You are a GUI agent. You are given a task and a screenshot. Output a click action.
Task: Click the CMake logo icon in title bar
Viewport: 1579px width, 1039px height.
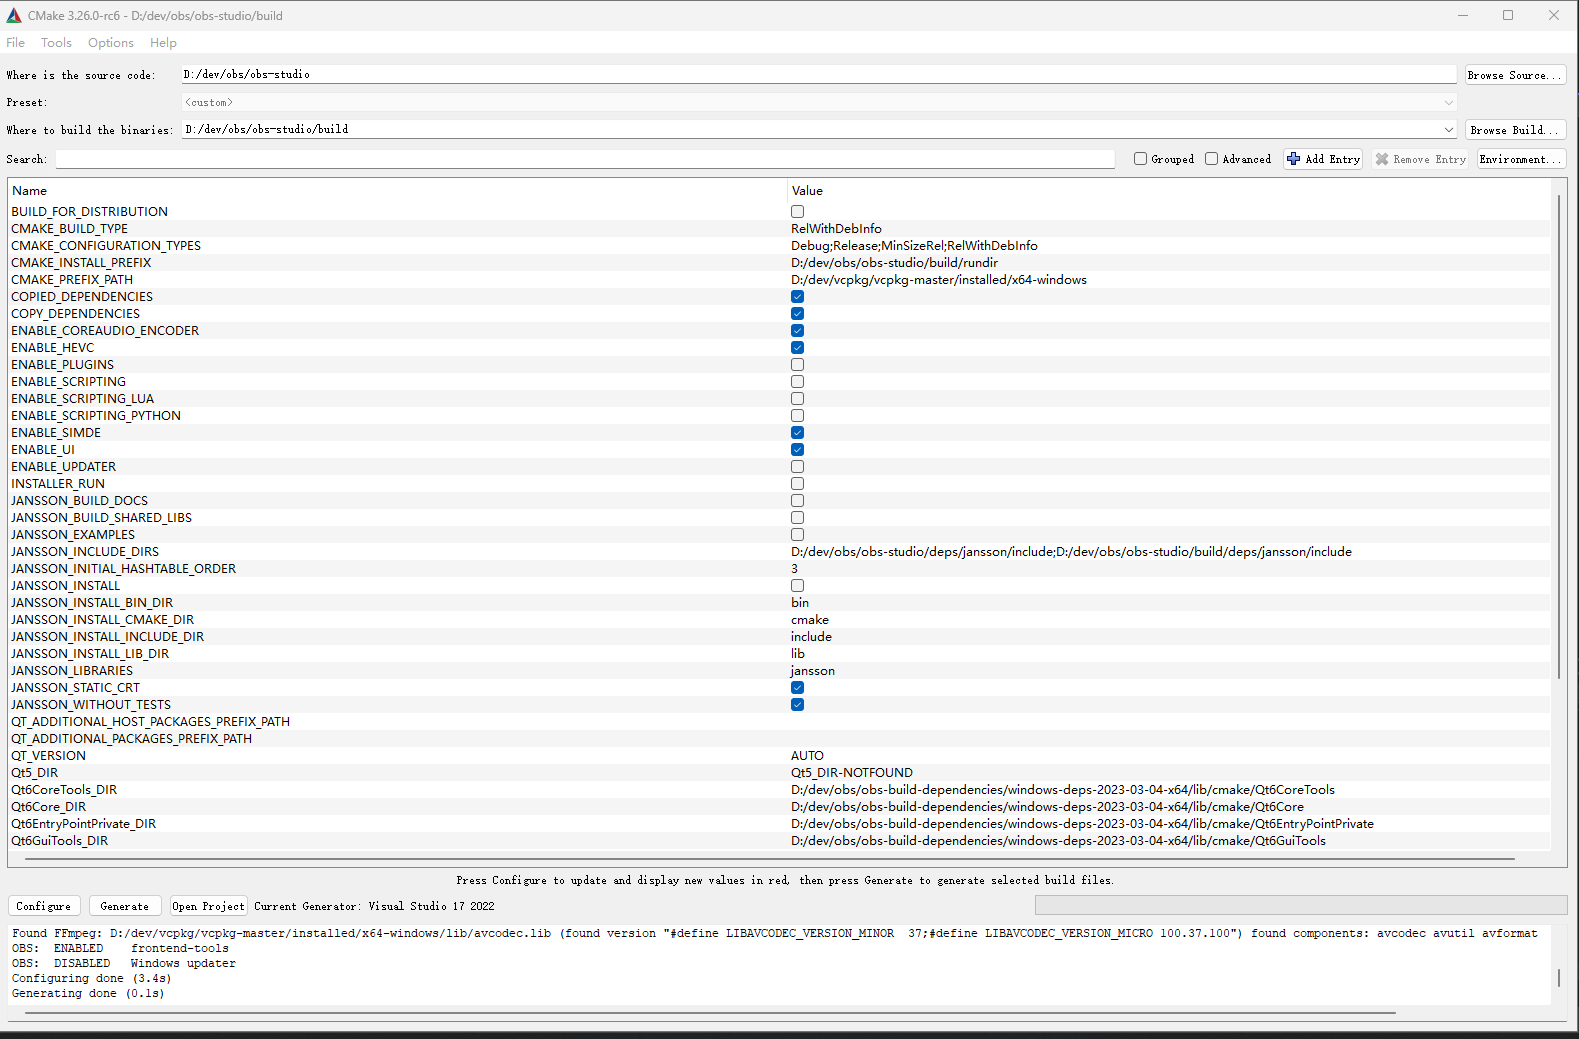click(x=14, y=15)
